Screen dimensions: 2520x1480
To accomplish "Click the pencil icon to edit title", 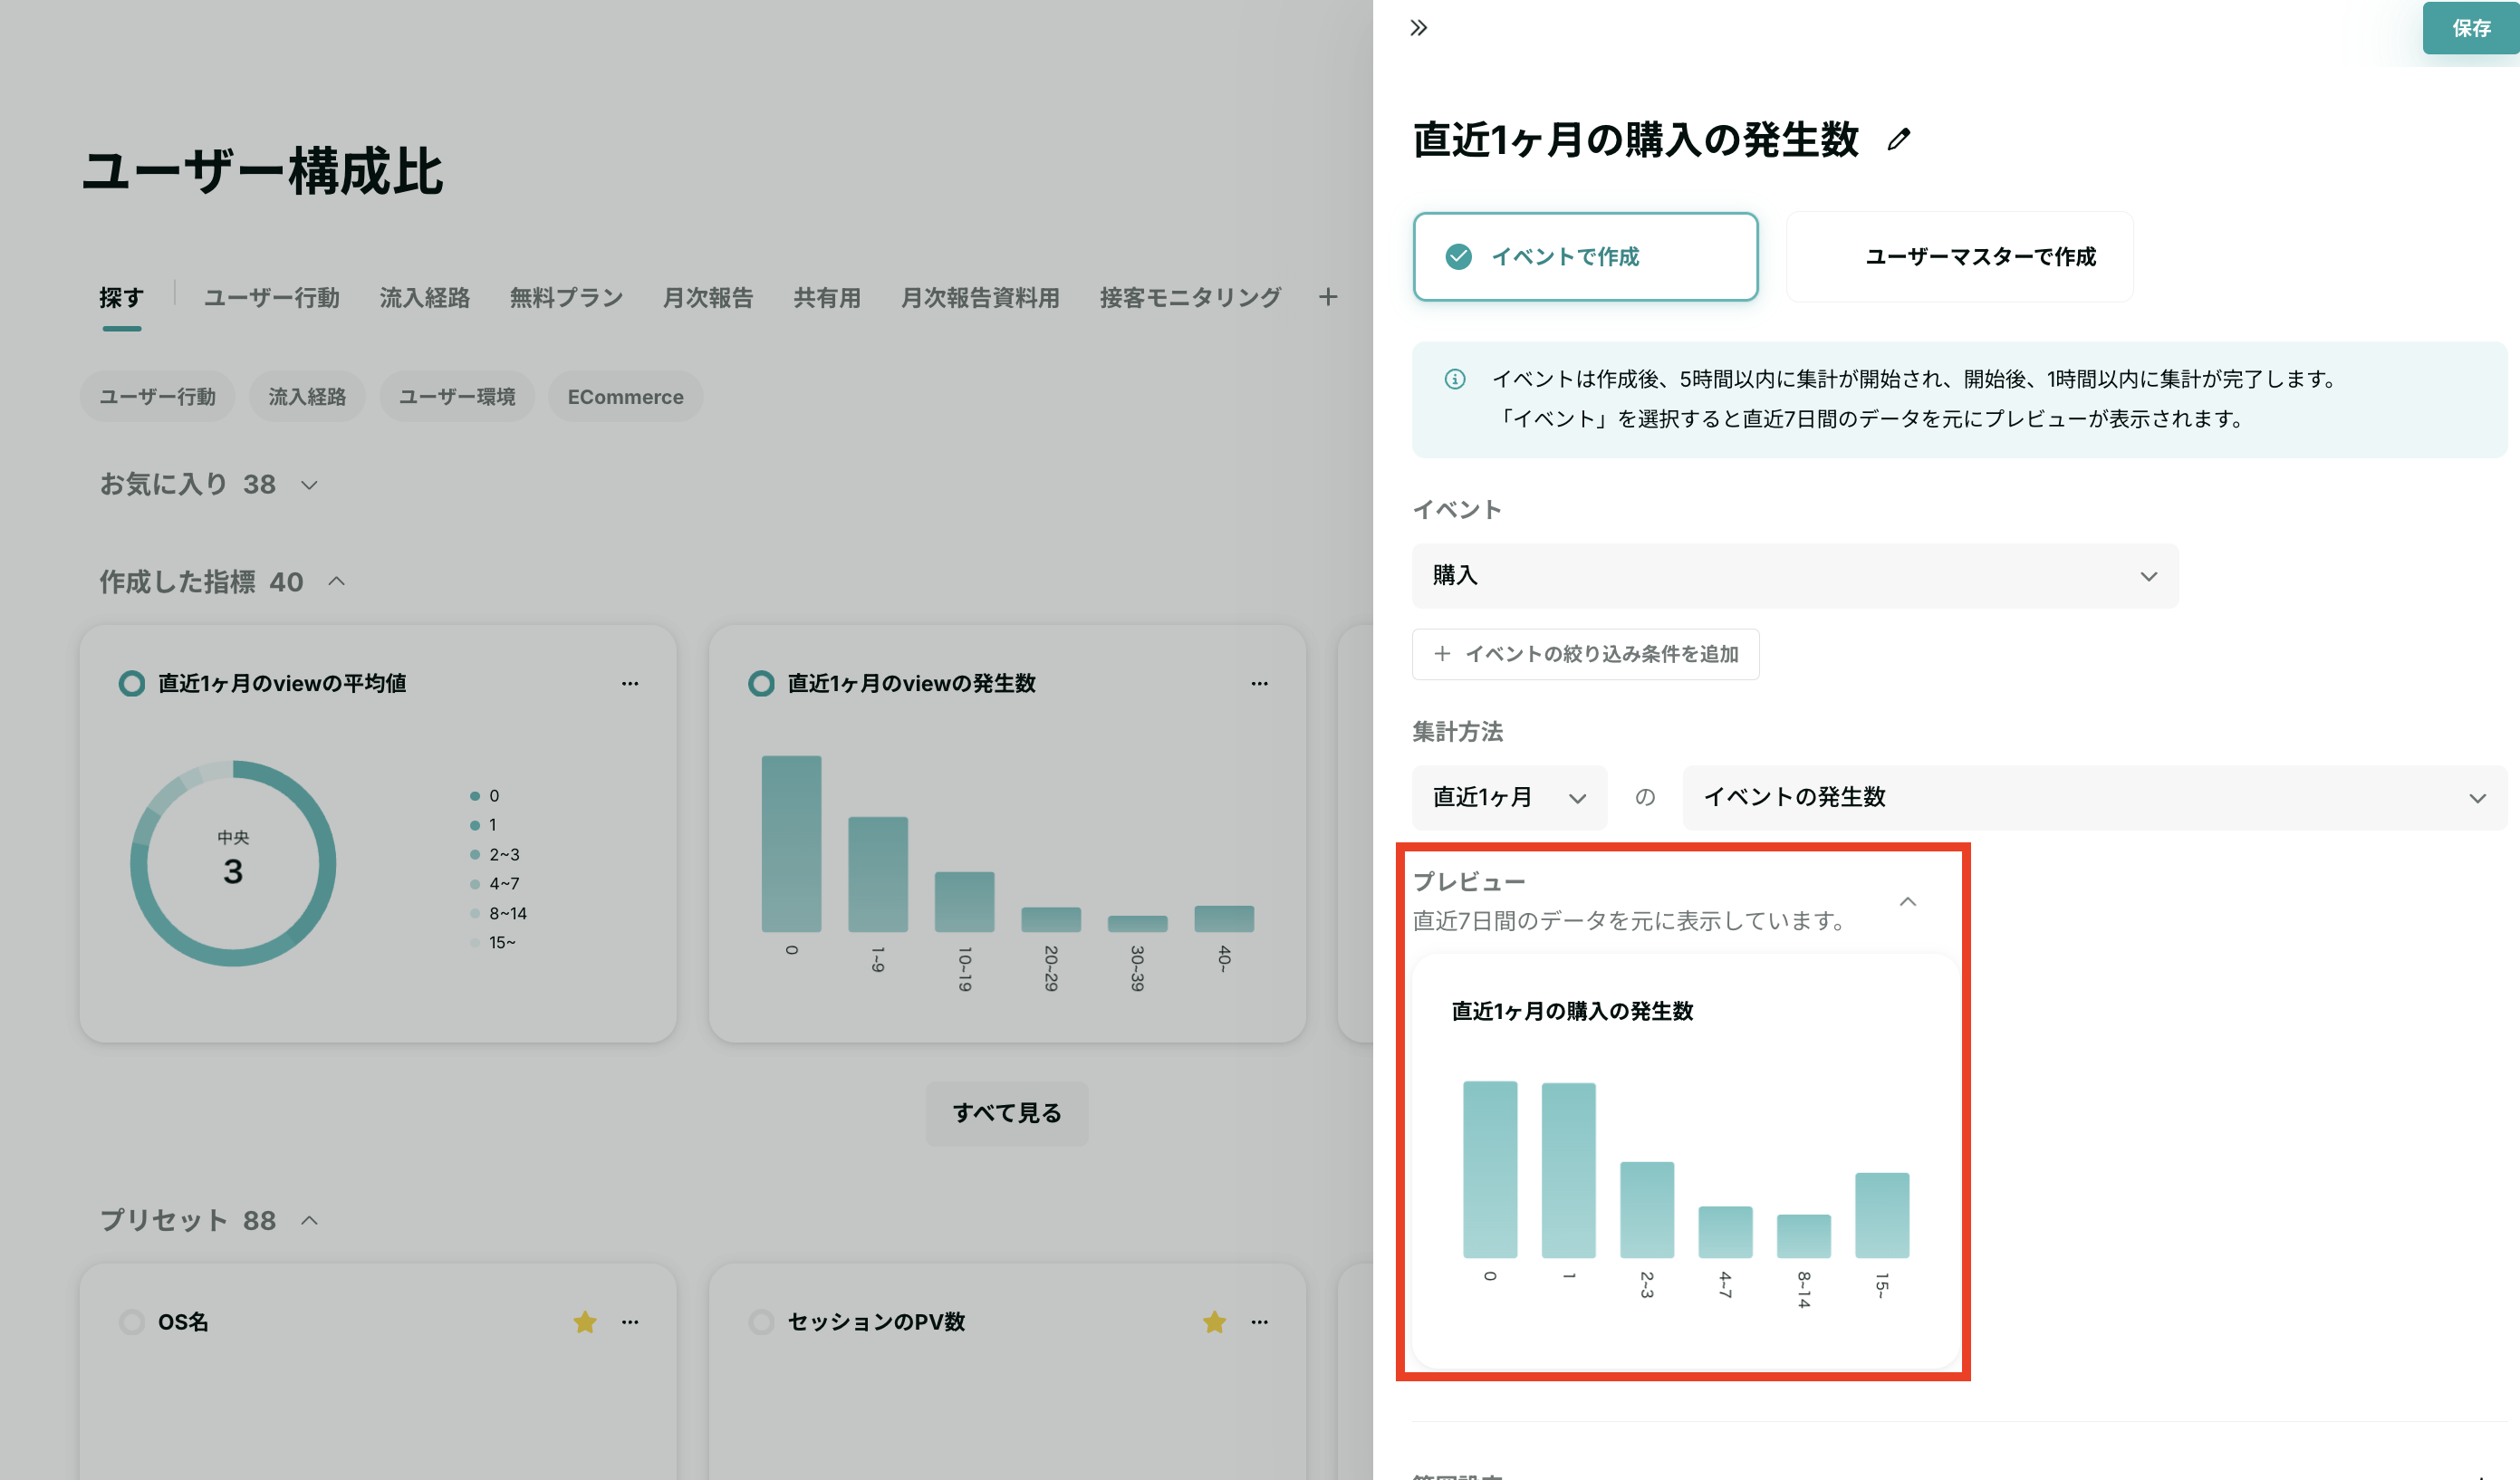I will (1898, 139).
